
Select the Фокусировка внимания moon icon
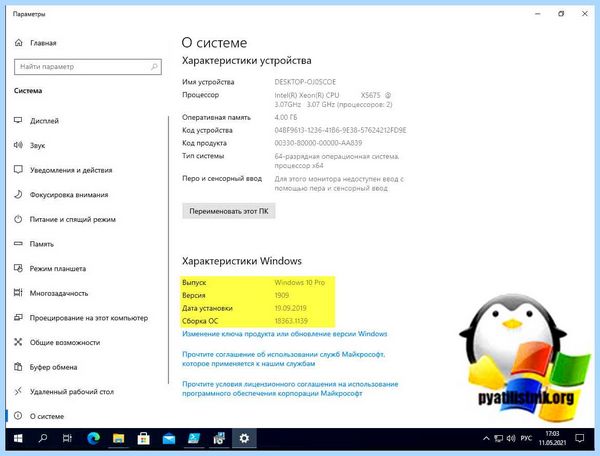tap(18, 194)
